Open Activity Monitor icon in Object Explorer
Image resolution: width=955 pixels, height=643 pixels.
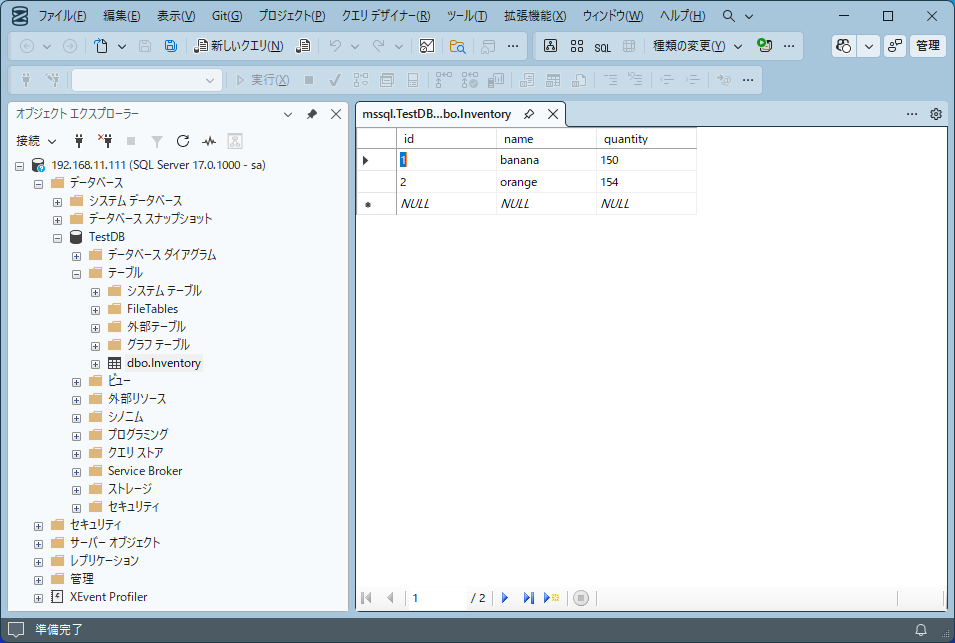[x=209, y=141]
